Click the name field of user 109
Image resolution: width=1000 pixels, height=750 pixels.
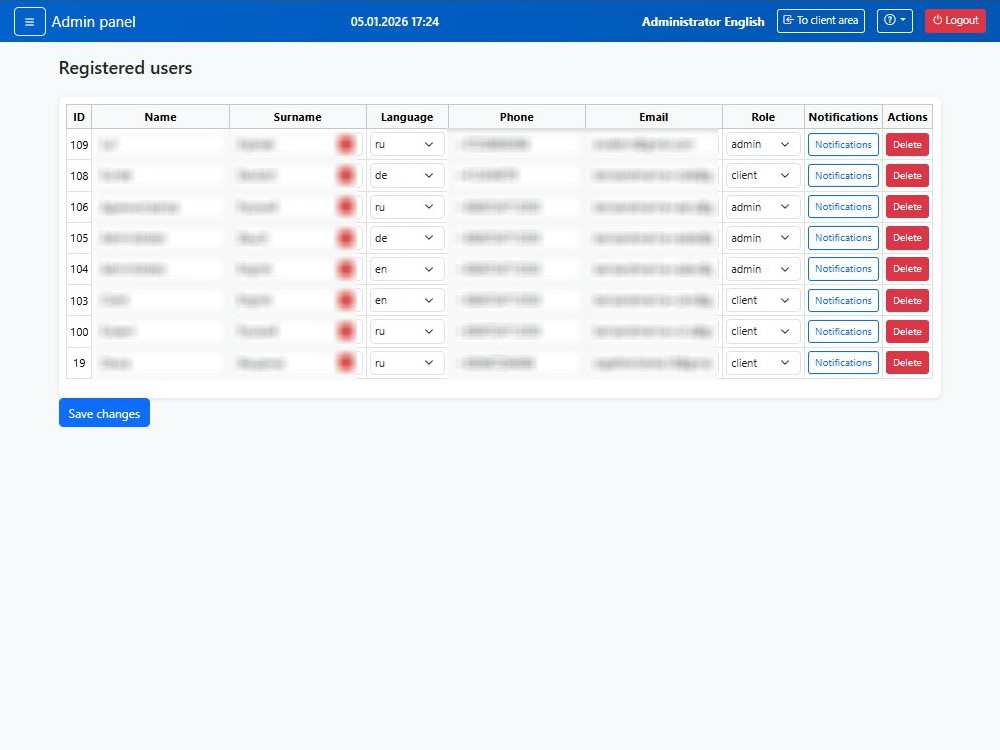pyautogui.click(x=160, y=144)
